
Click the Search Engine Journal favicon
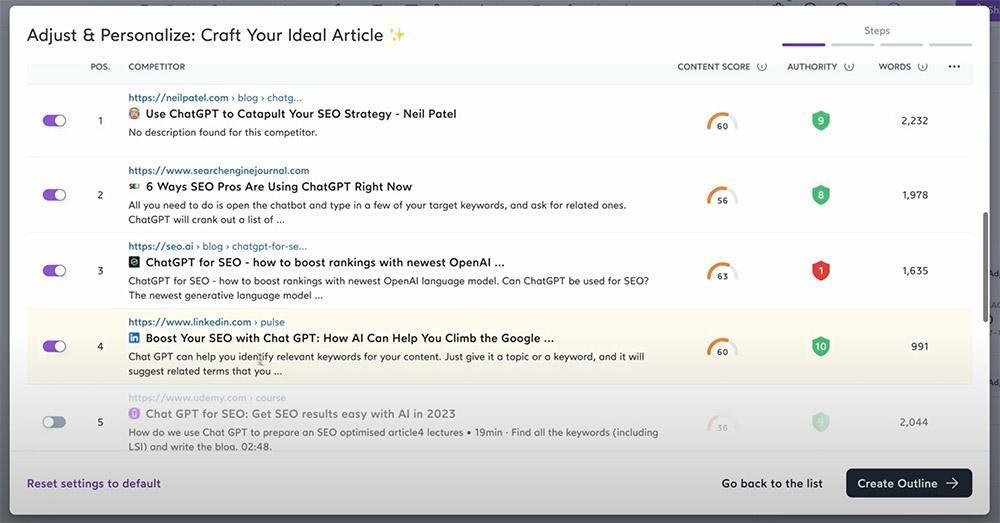pyautogui.click(x=134, y=186)
